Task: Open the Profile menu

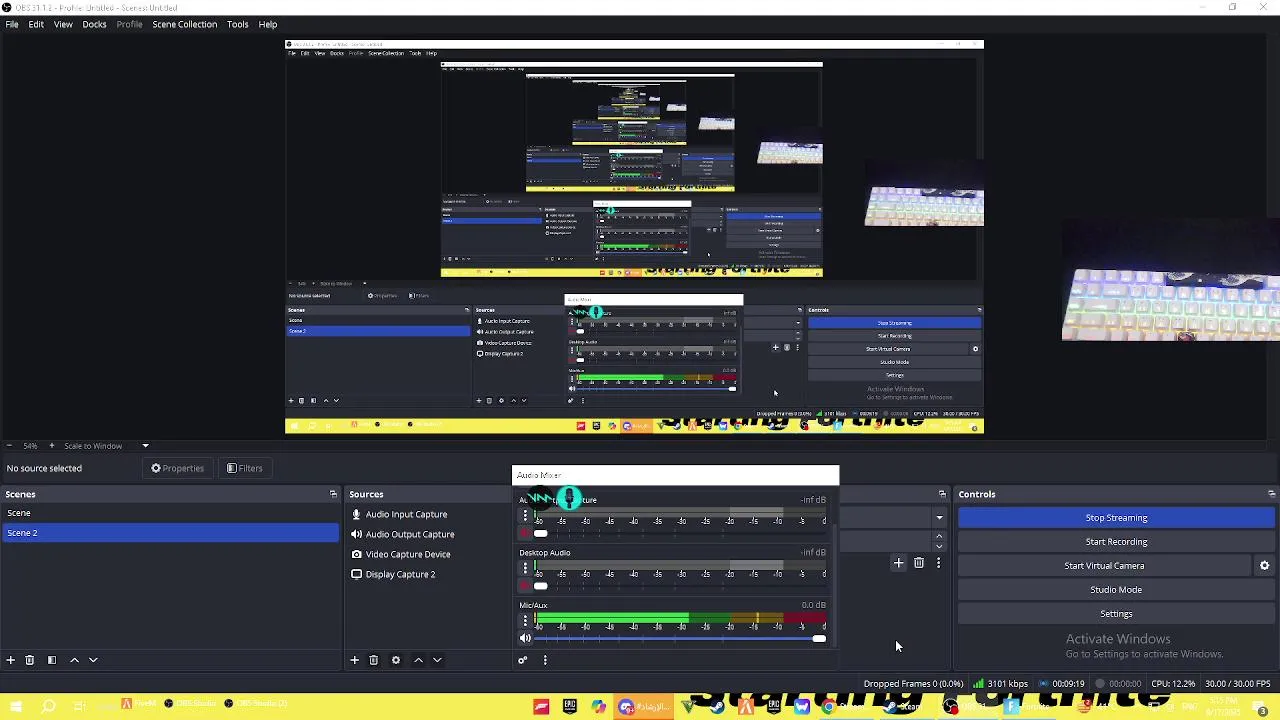Action: point(129,24)
